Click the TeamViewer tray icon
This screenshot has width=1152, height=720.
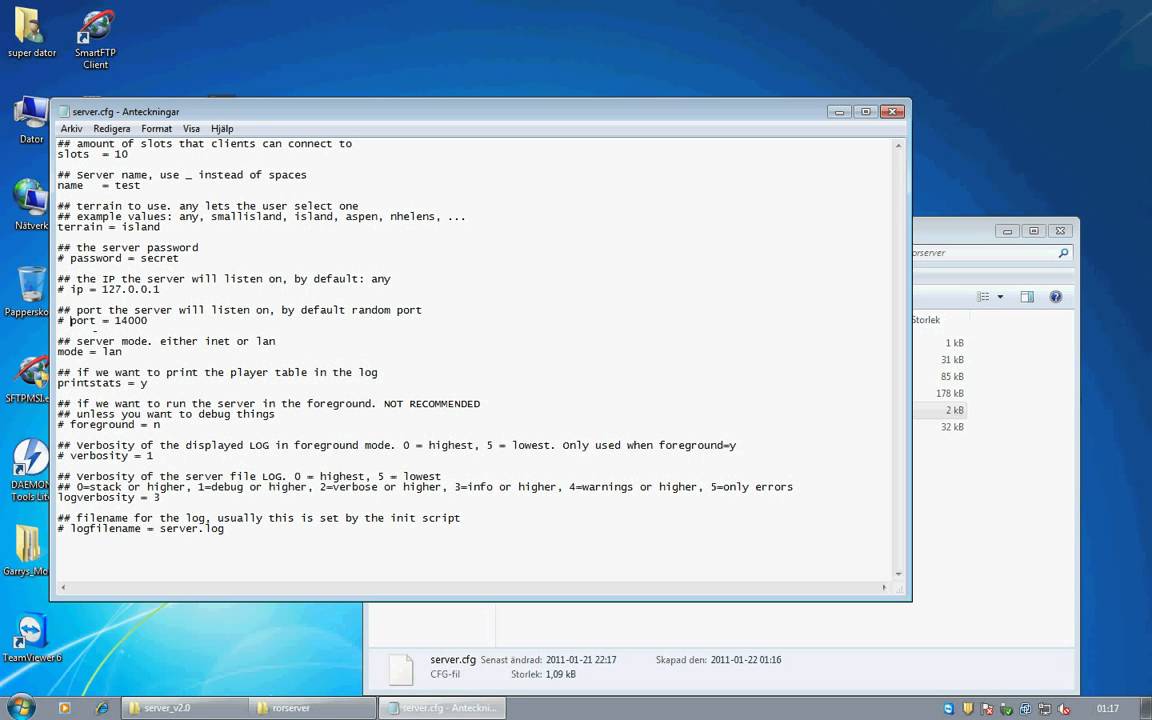(948, 709)
